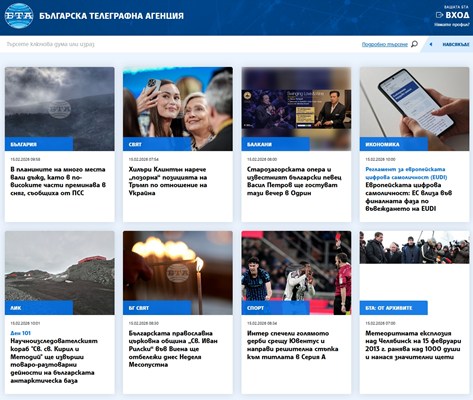Open the СПОРТ category tag
Viewport: 473px width, 400px height.
[x=275, y=308]
